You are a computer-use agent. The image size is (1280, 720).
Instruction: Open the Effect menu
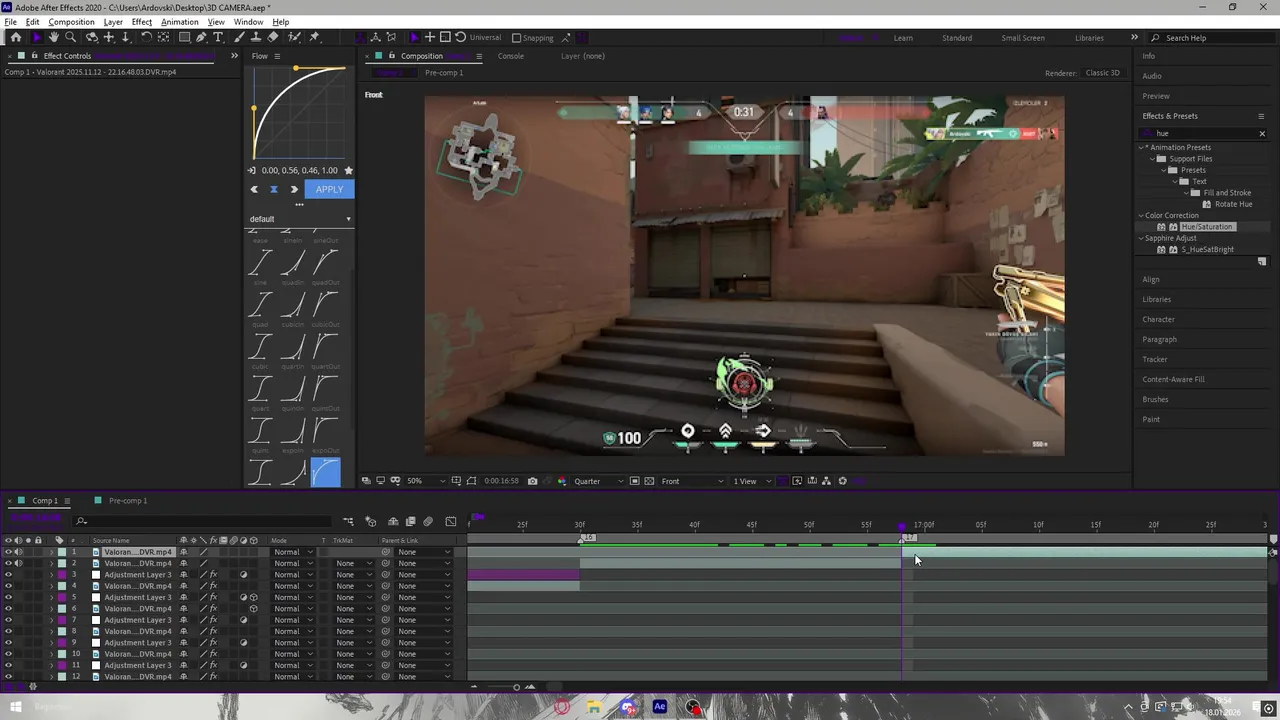coord(142,22)
